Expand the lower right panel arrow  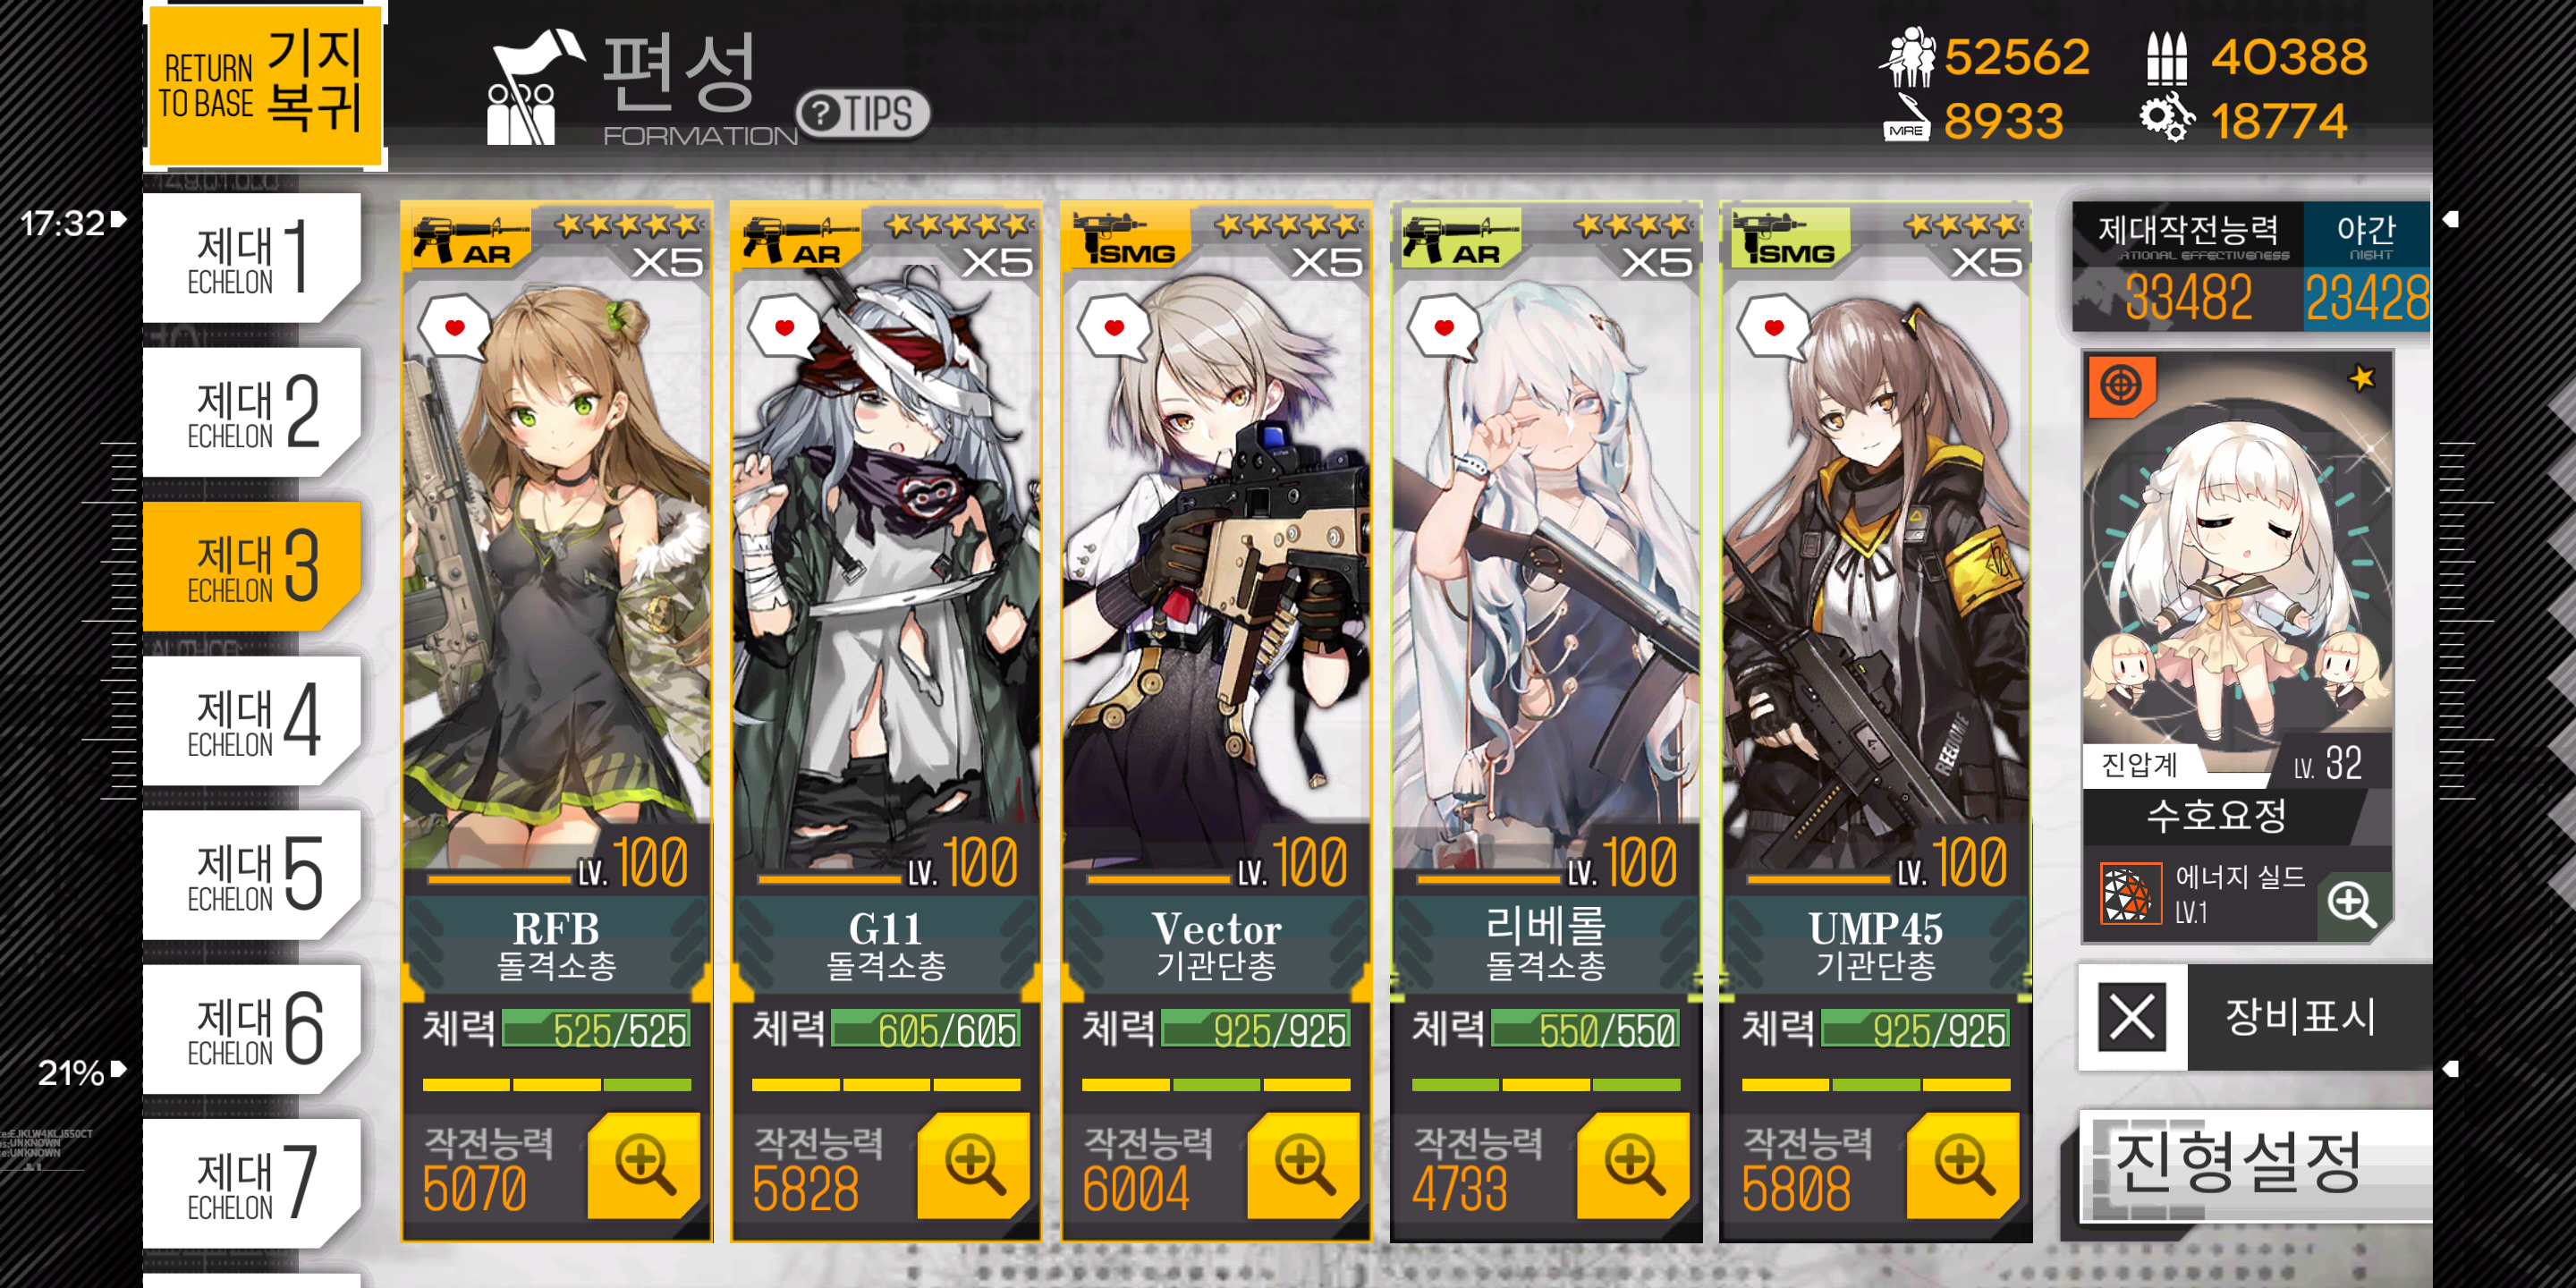click(2451, 1069)
